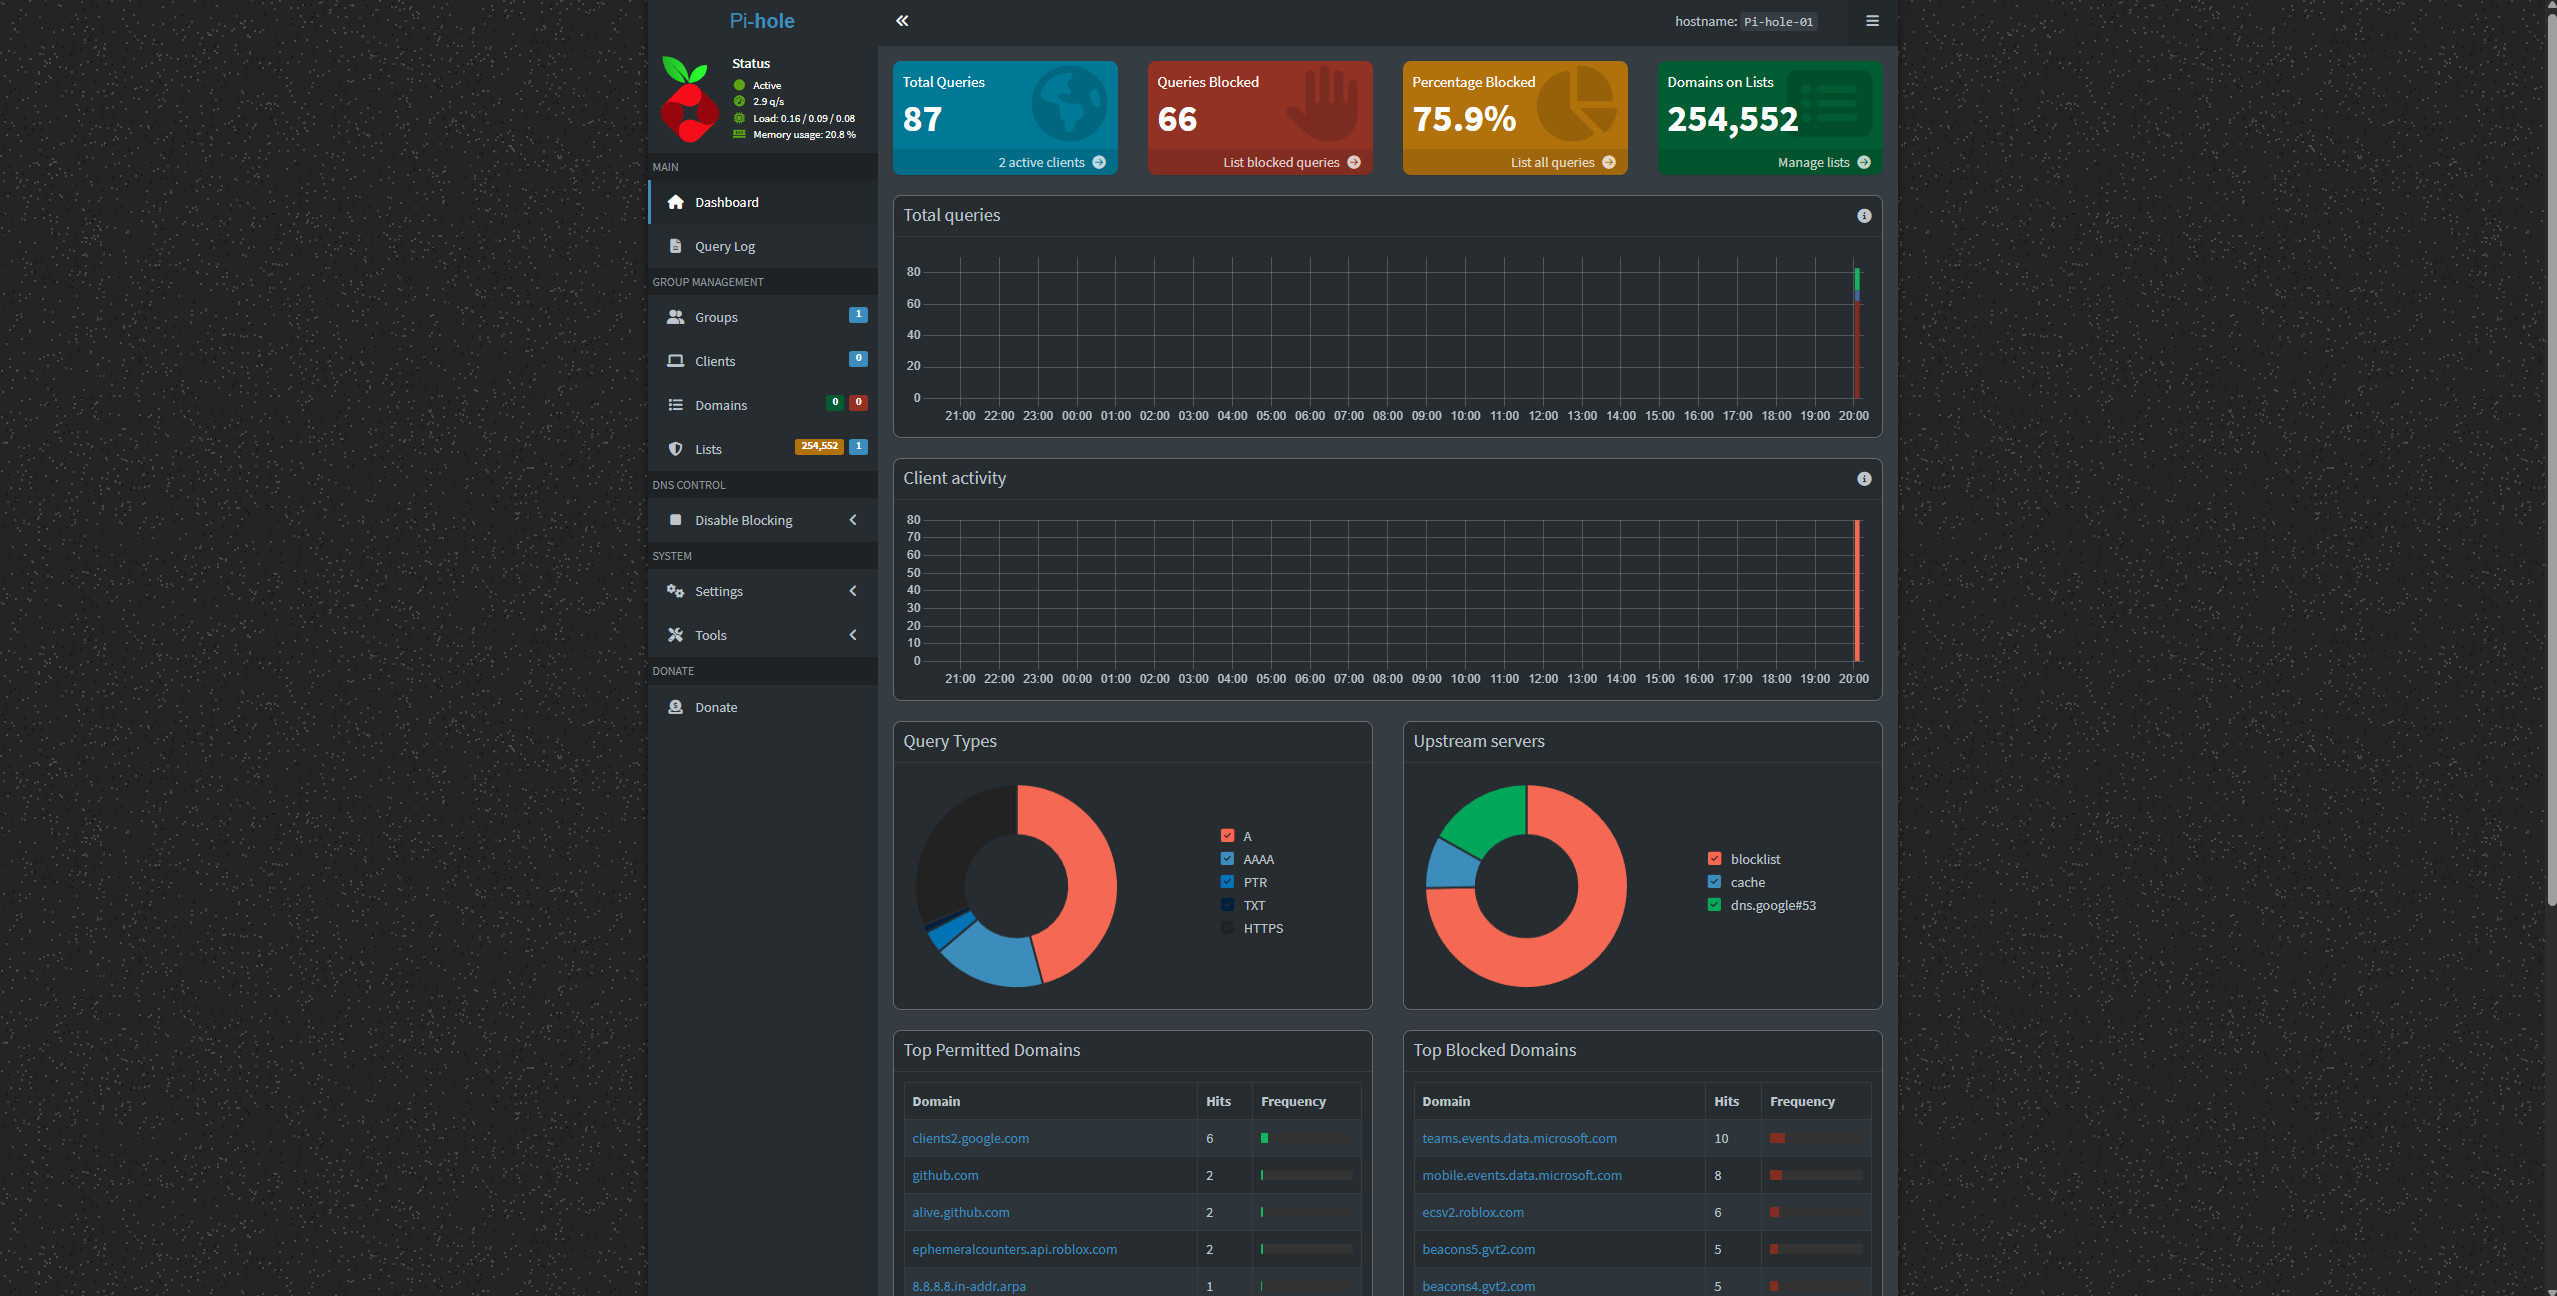Toggle the blocklist upstream checkbox
Image resolution: width=2557 pixels, height=1296 pixels.
point(1714,859)
